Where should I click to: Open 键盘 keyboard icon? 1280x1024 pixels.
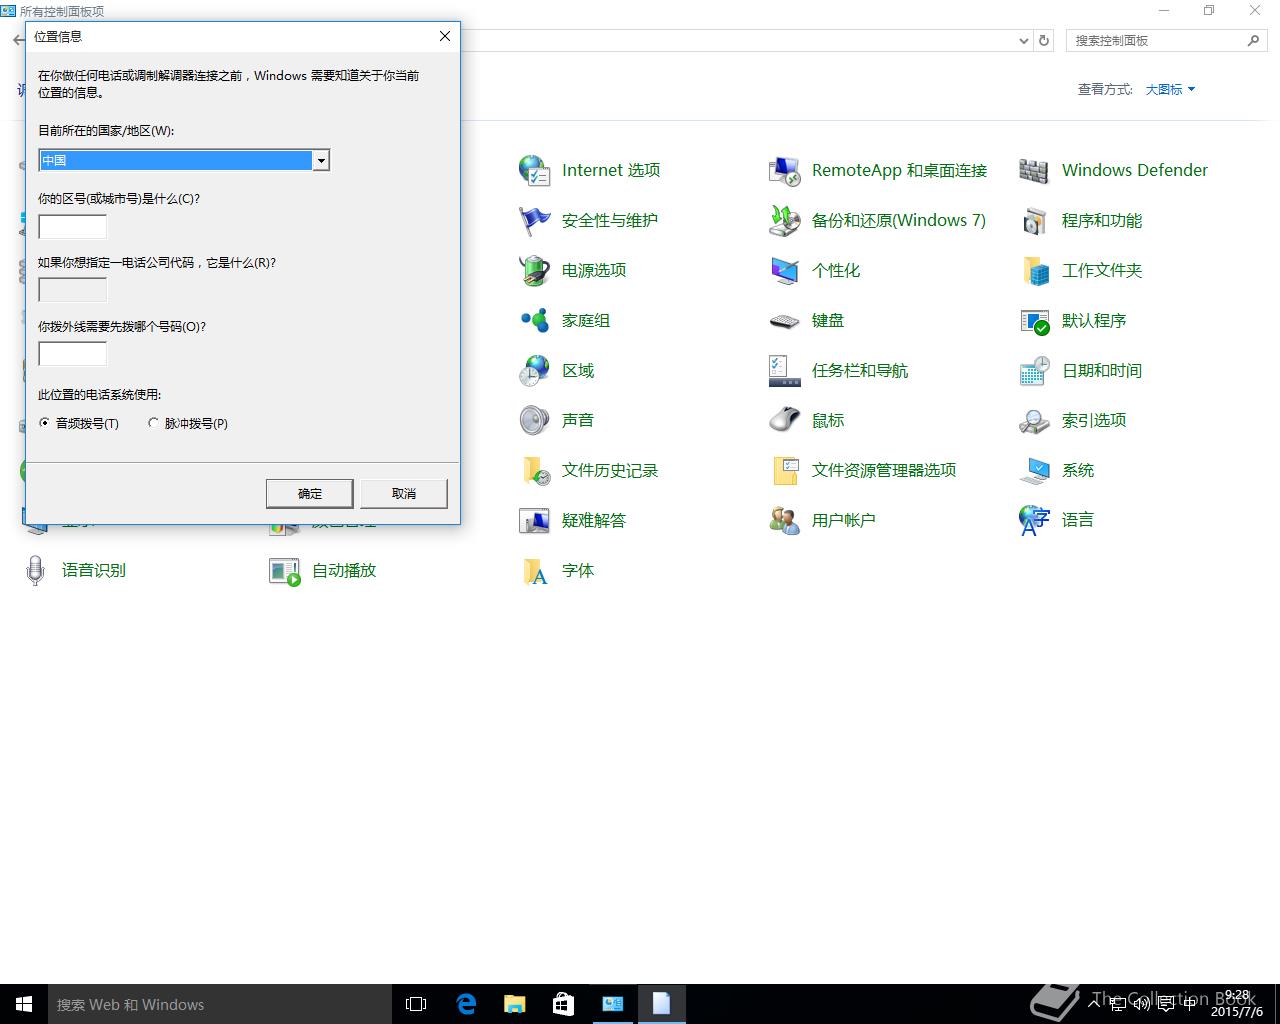tap(784, 320)
